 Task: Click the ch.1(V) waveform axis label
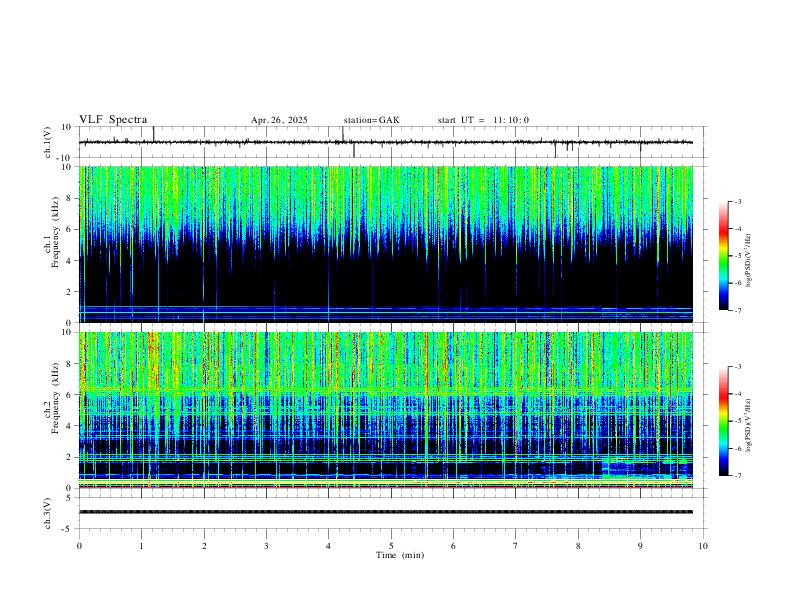click(48, 142)
